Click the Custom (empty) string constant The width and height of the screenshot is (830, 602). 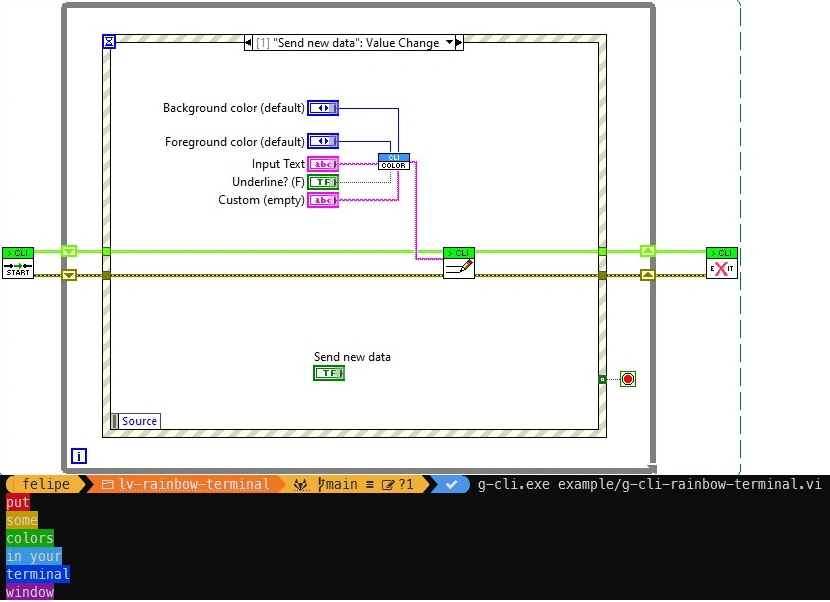click(323, 200)
